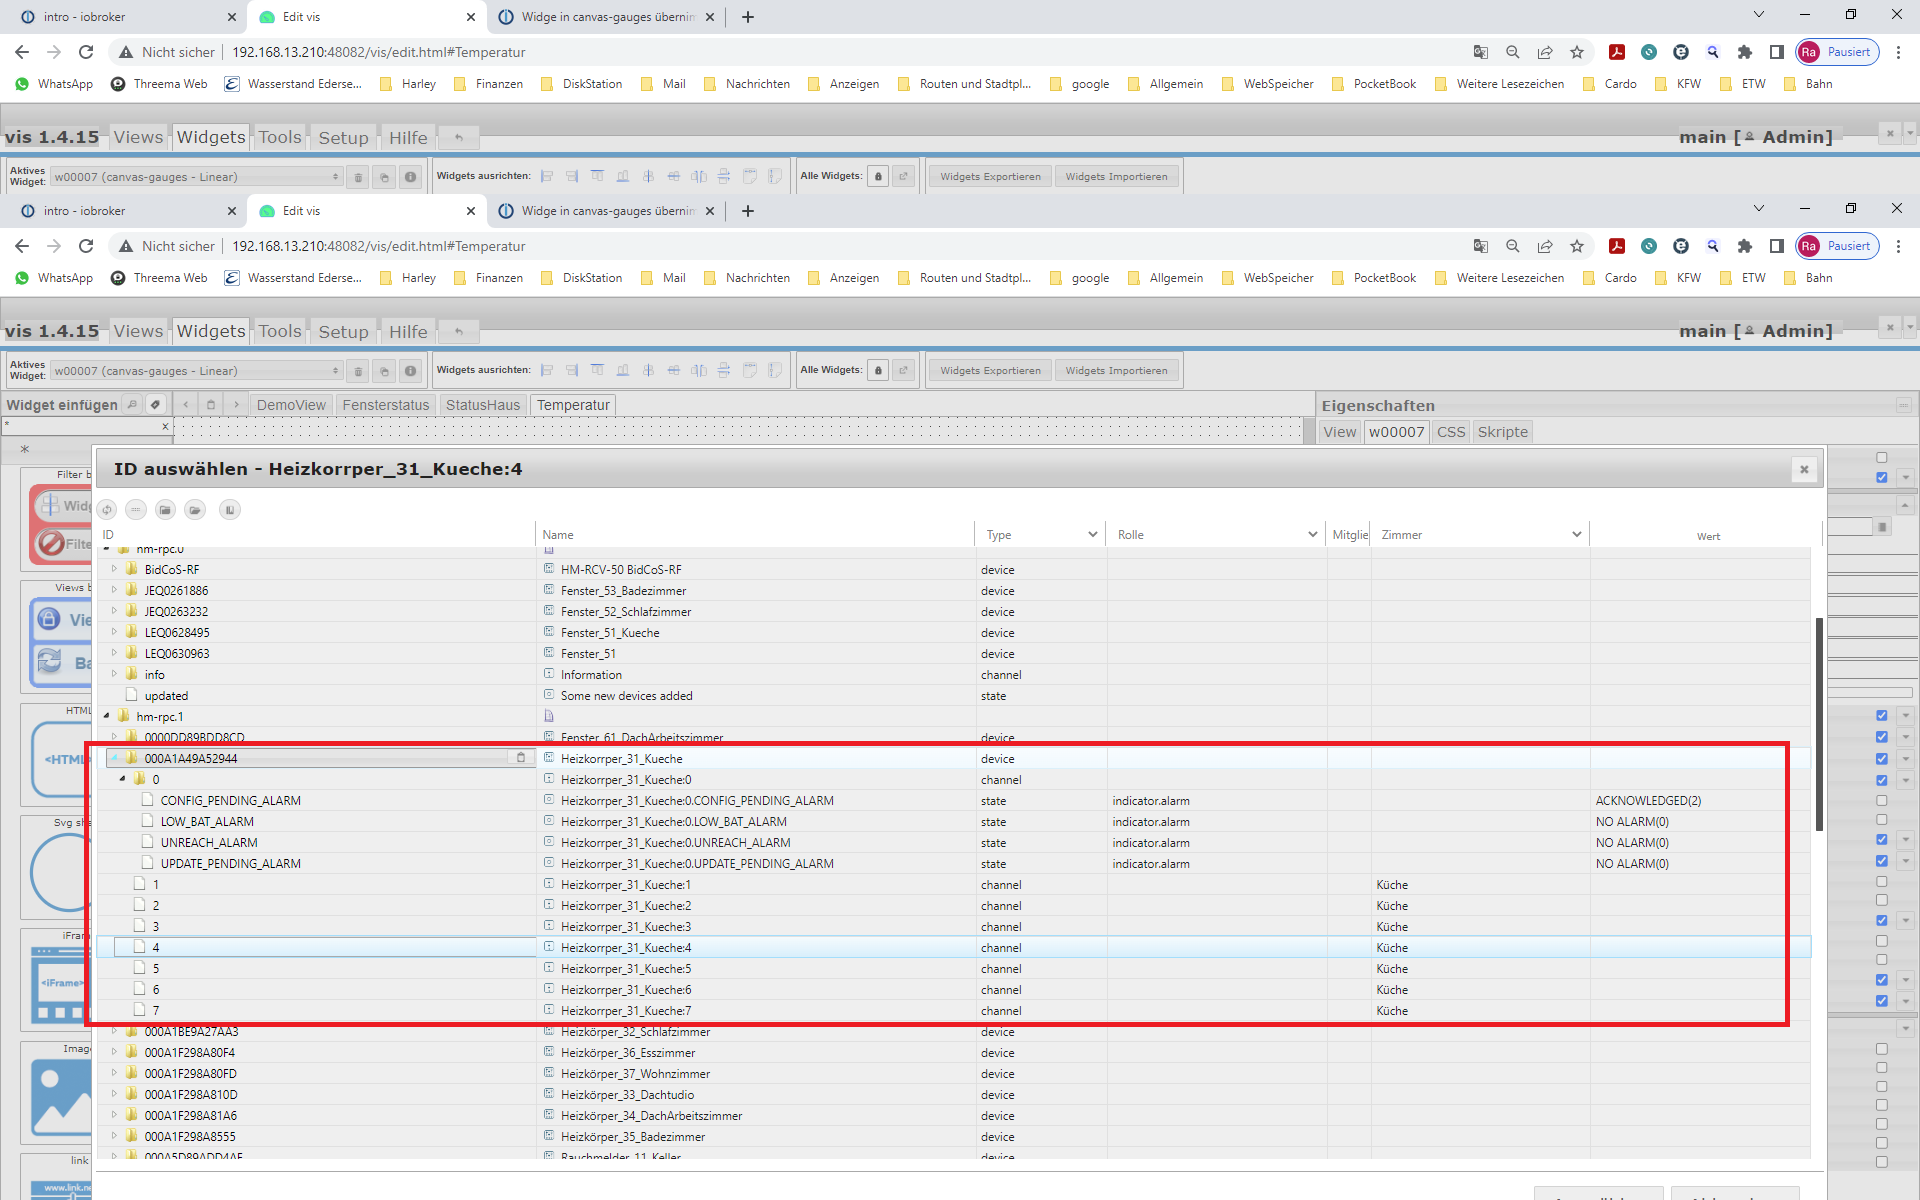
Task: Click the refresh icon in the ID dialog toolbar
Action: [107, 510]
